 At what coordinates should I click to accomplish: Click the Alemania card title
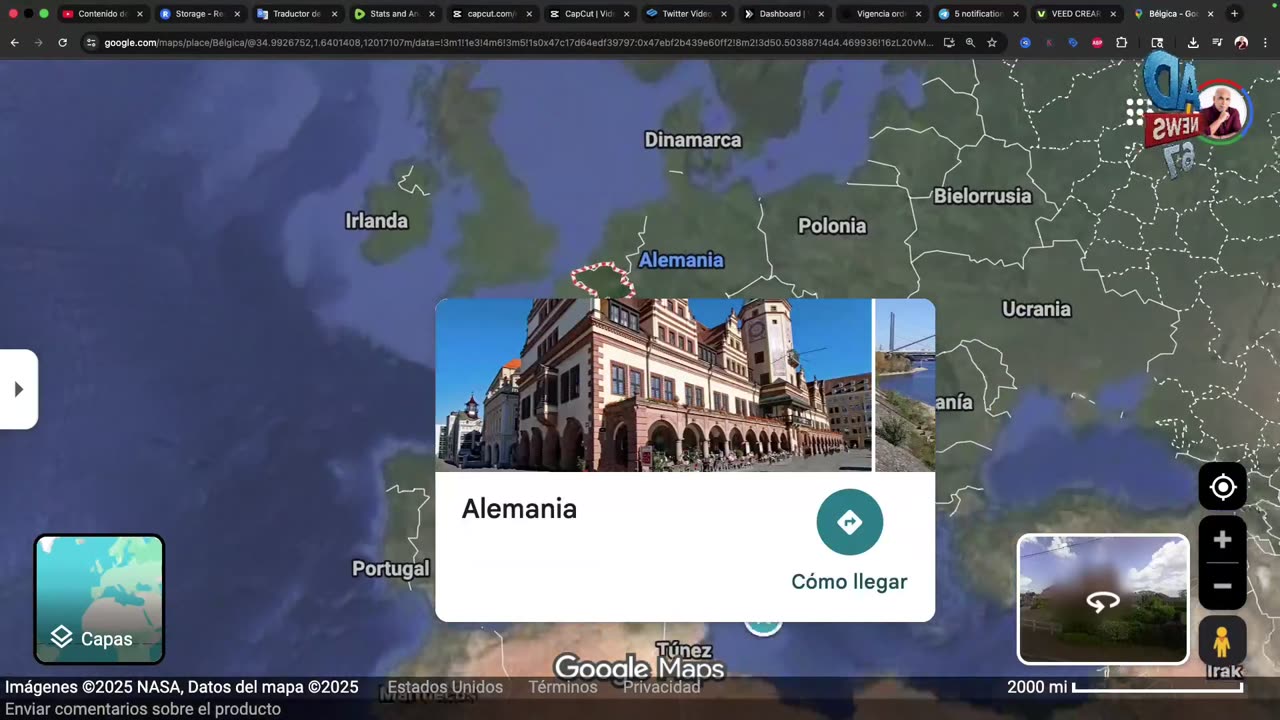[x=519, y=508]
